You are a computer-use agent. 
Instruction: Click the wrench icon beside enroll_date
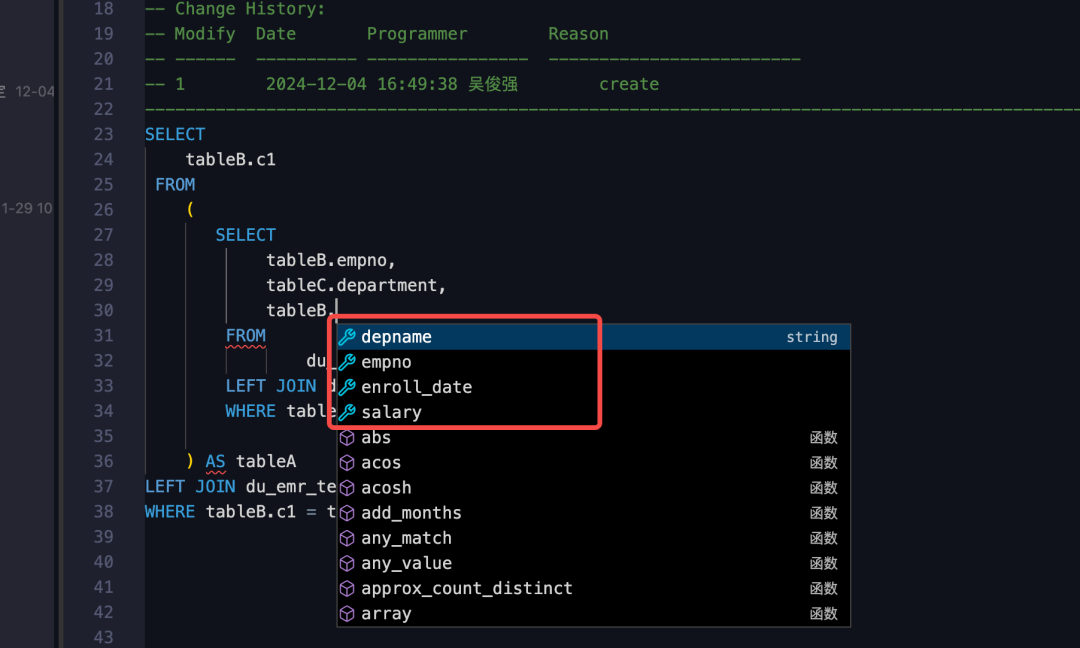click(x=347, y=387)
